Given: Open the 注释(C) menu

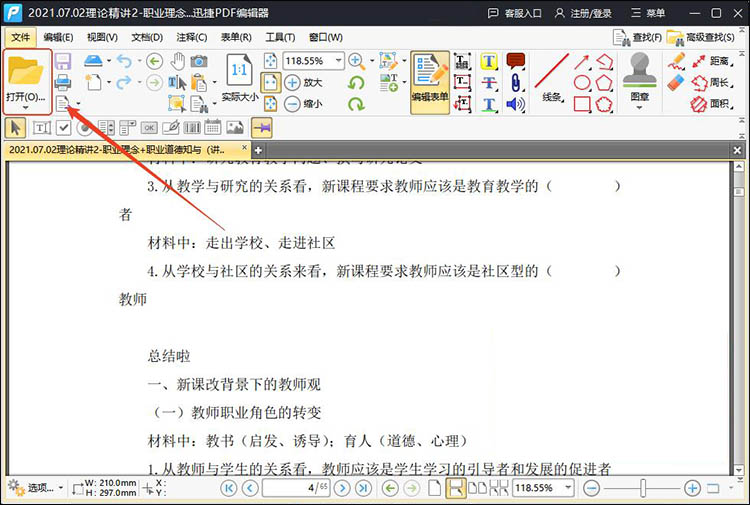Looking at the screenshot, I should coord(191,37).
